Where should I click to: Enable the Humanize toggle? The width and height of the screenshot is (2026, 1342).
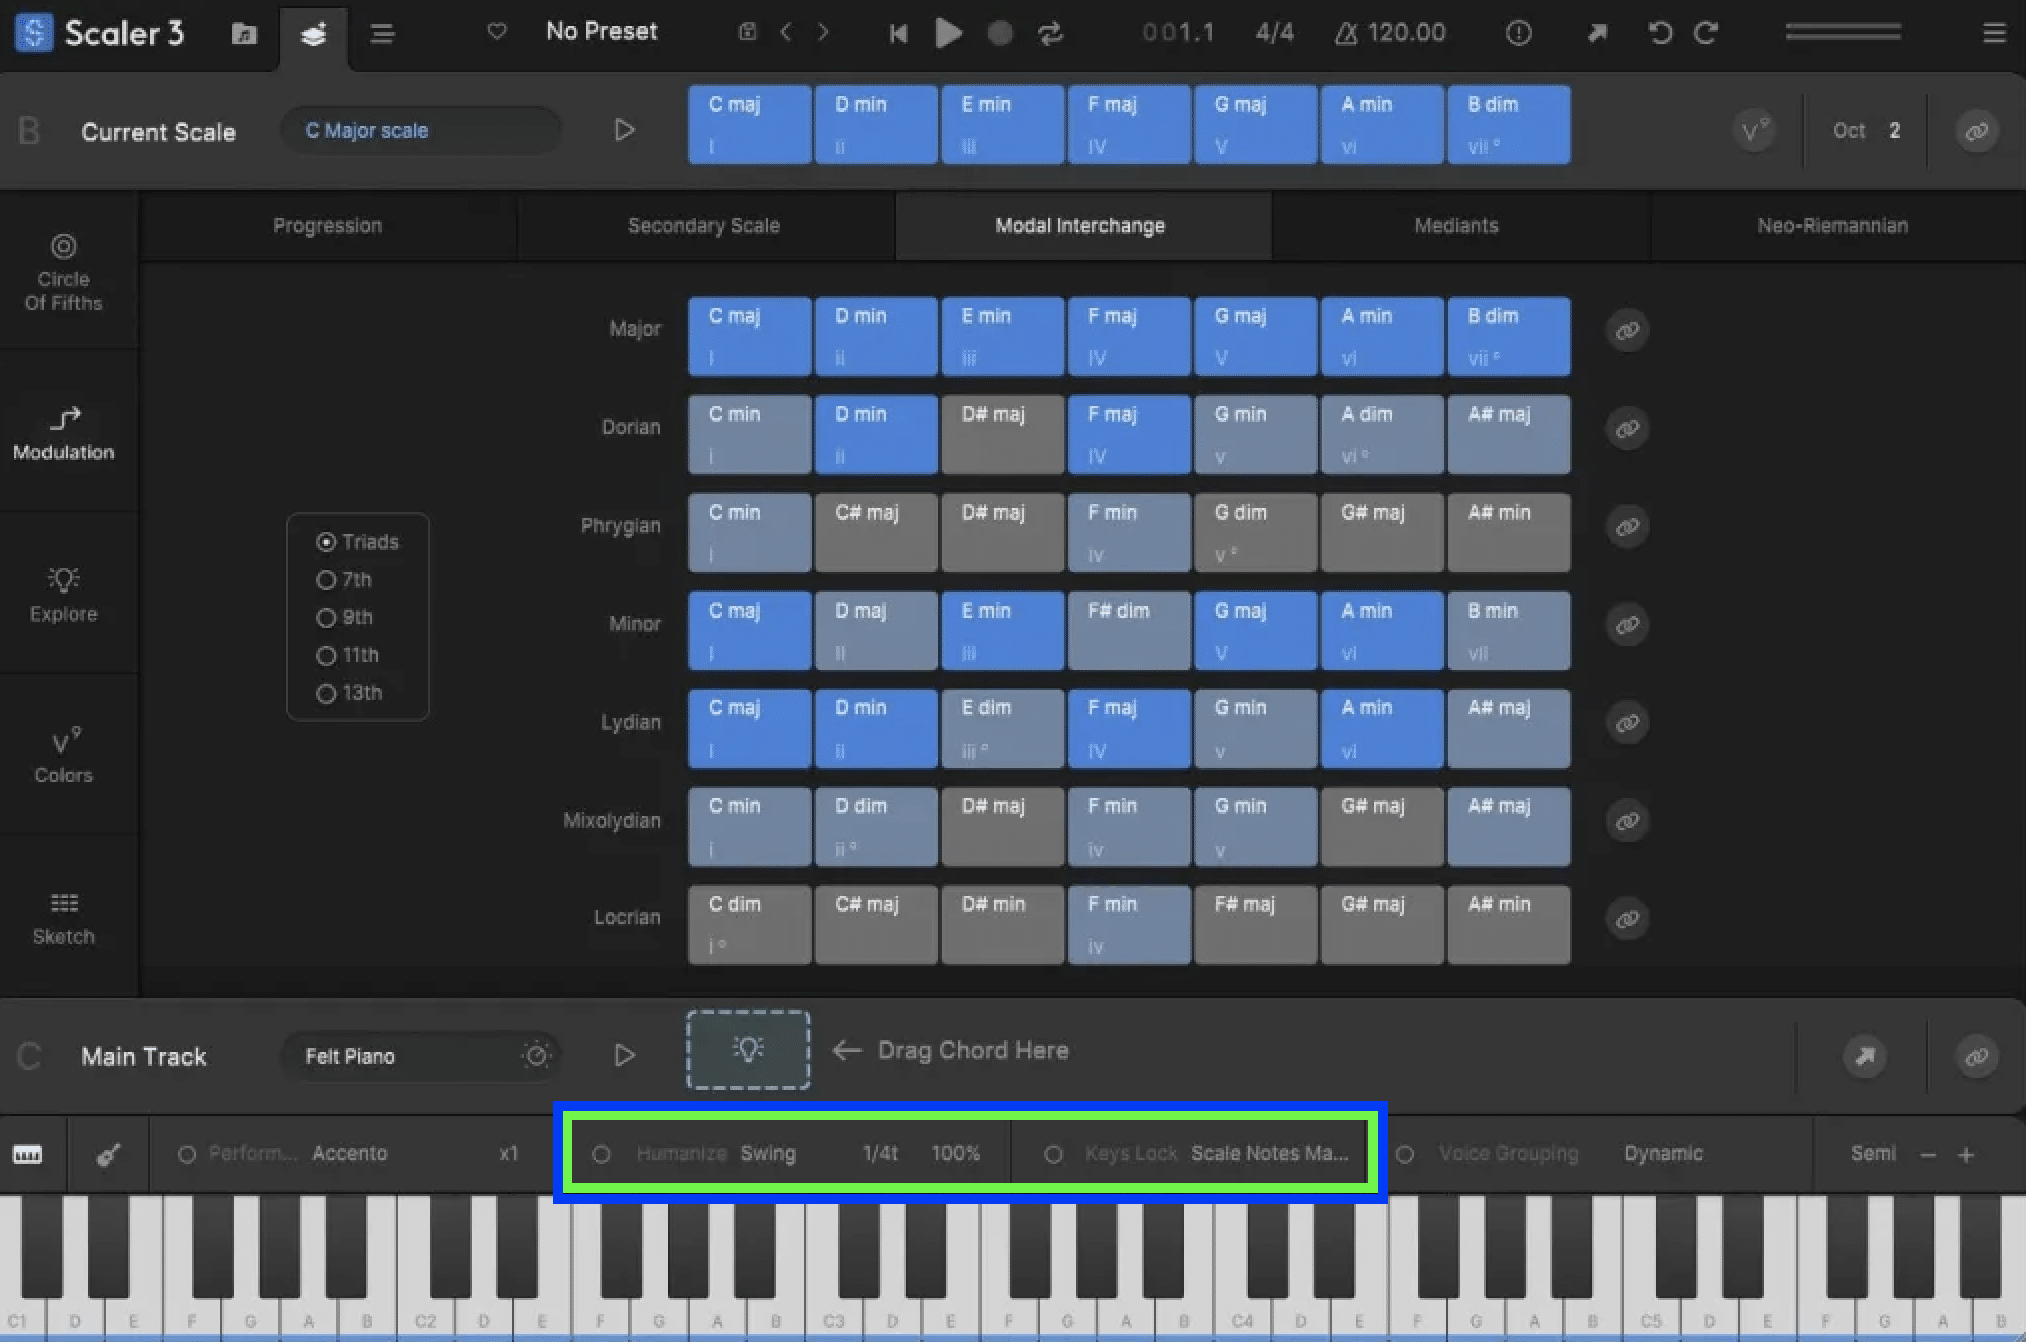click(601, 1154)
